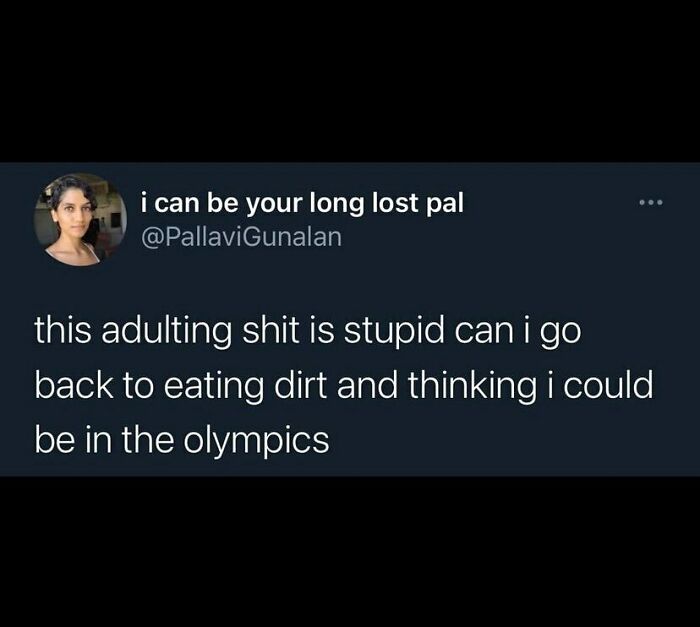This screenshot has height=627, width=700.
Task: Open the @PallaviGunalan handle link
Action: [x=242, y=237]
